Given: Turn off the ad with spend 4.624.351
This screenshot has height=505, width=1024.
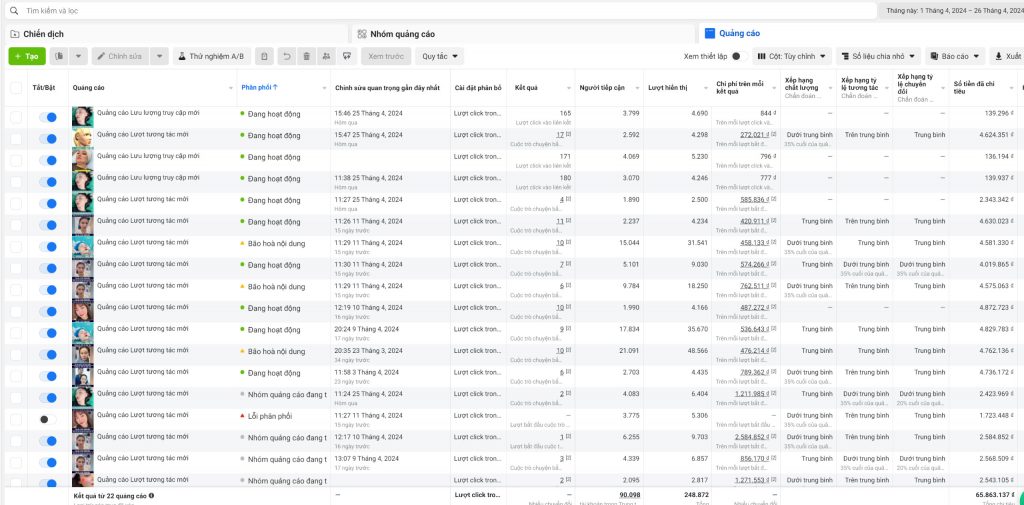Looking at the screenshot, I should tap(48, 139).
